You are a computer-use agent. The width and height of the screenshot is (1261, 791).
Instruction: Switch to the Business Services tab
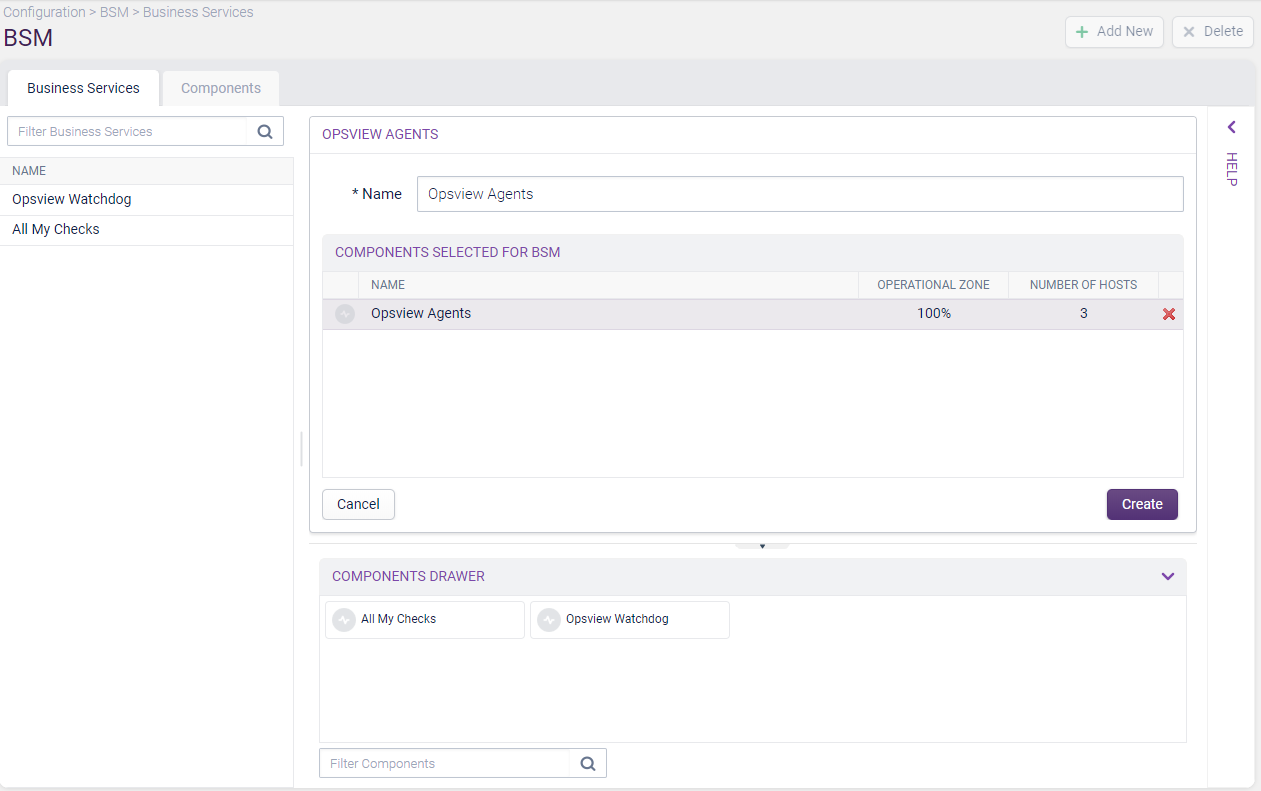(83, 88)
